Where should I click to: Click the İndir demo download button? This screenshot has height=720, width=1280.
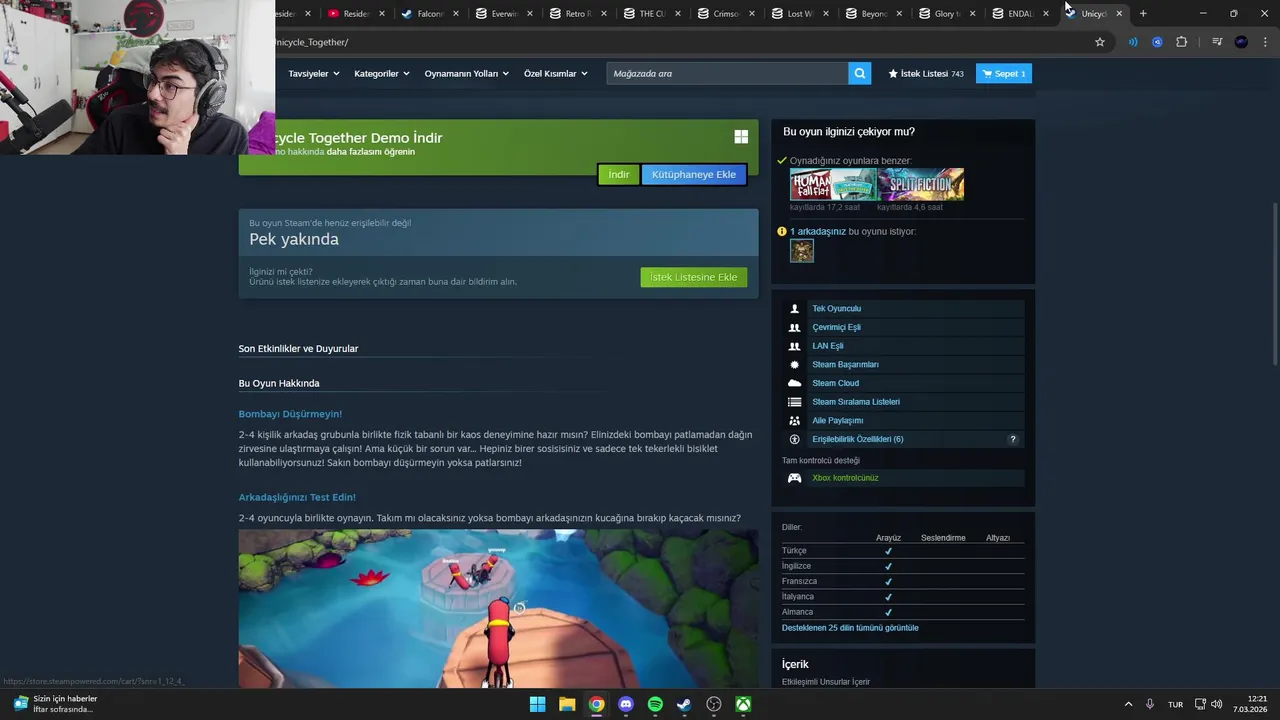619,175
